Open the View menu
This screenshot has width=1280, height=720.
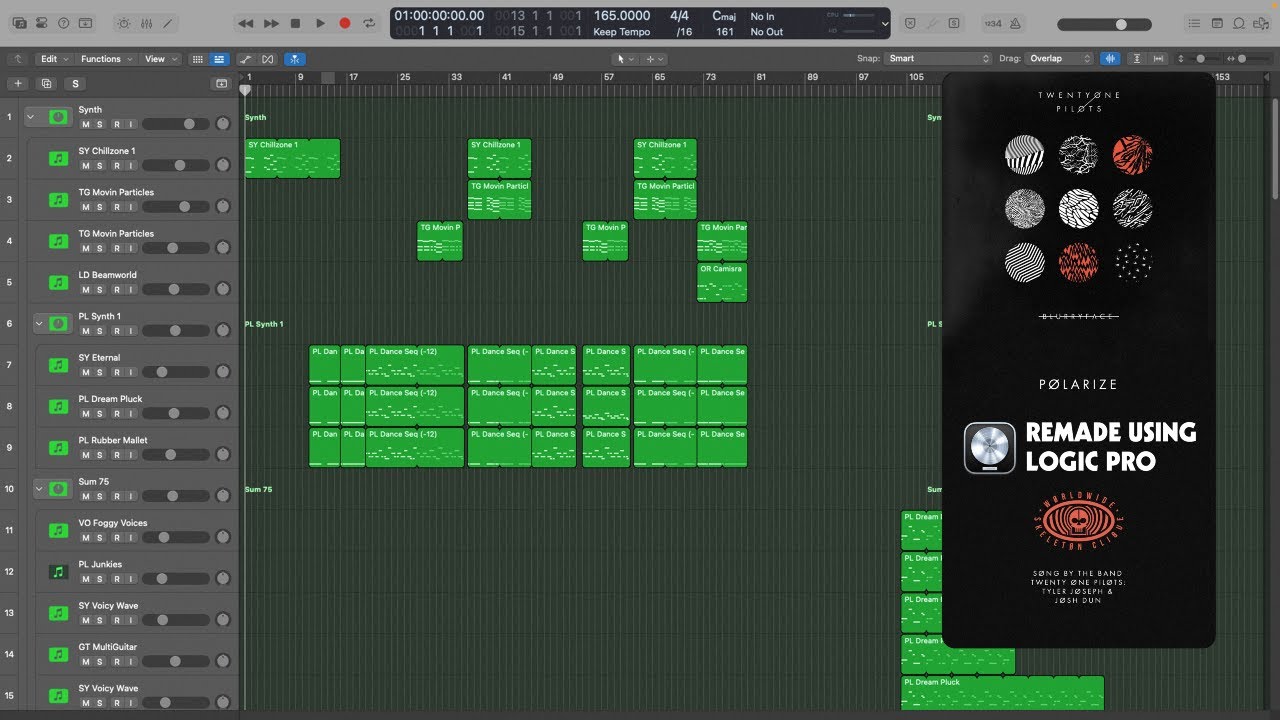[x=159, y=59]
